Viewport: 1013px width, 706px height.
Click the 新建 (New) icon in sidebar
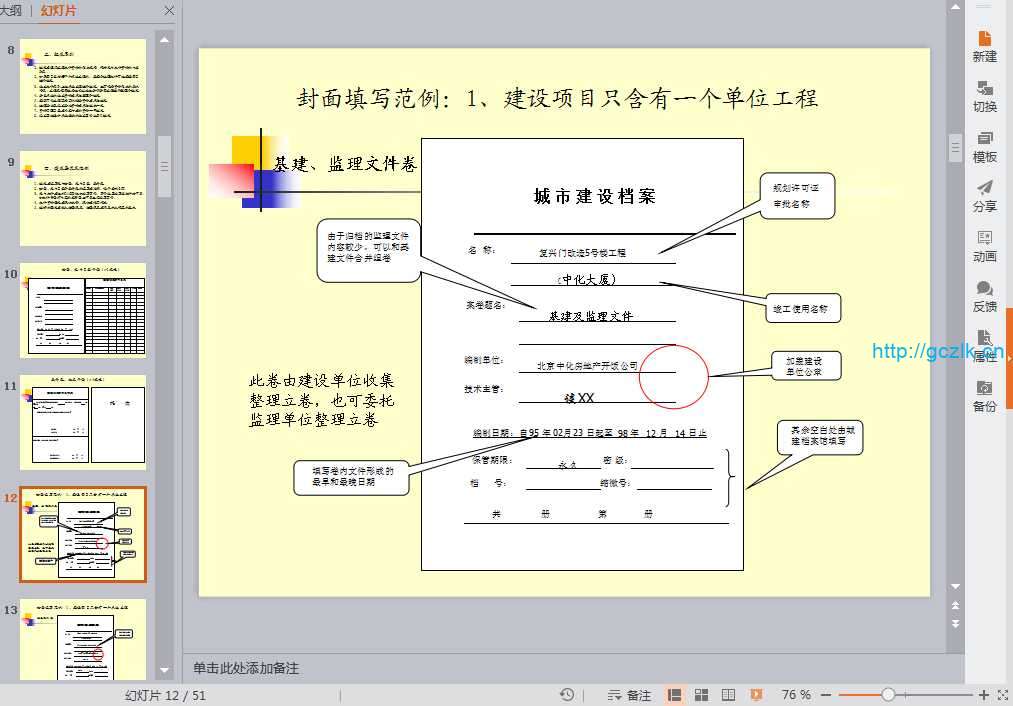[x=984, y=45]
